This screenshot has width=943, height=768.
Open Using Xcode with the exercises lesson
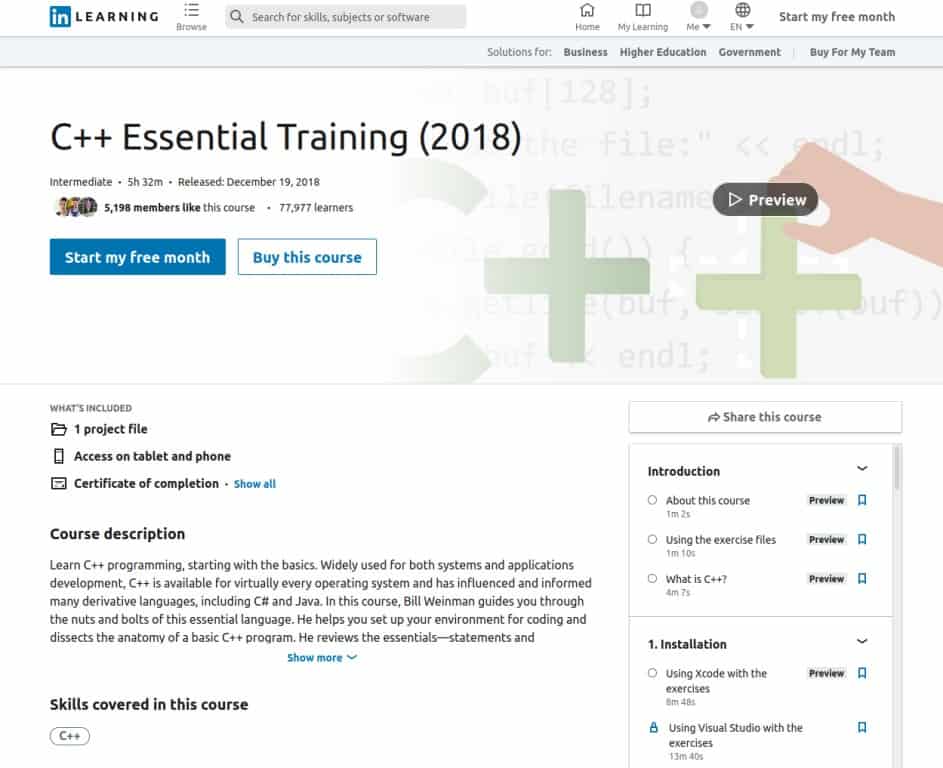[x=716, y=681]
